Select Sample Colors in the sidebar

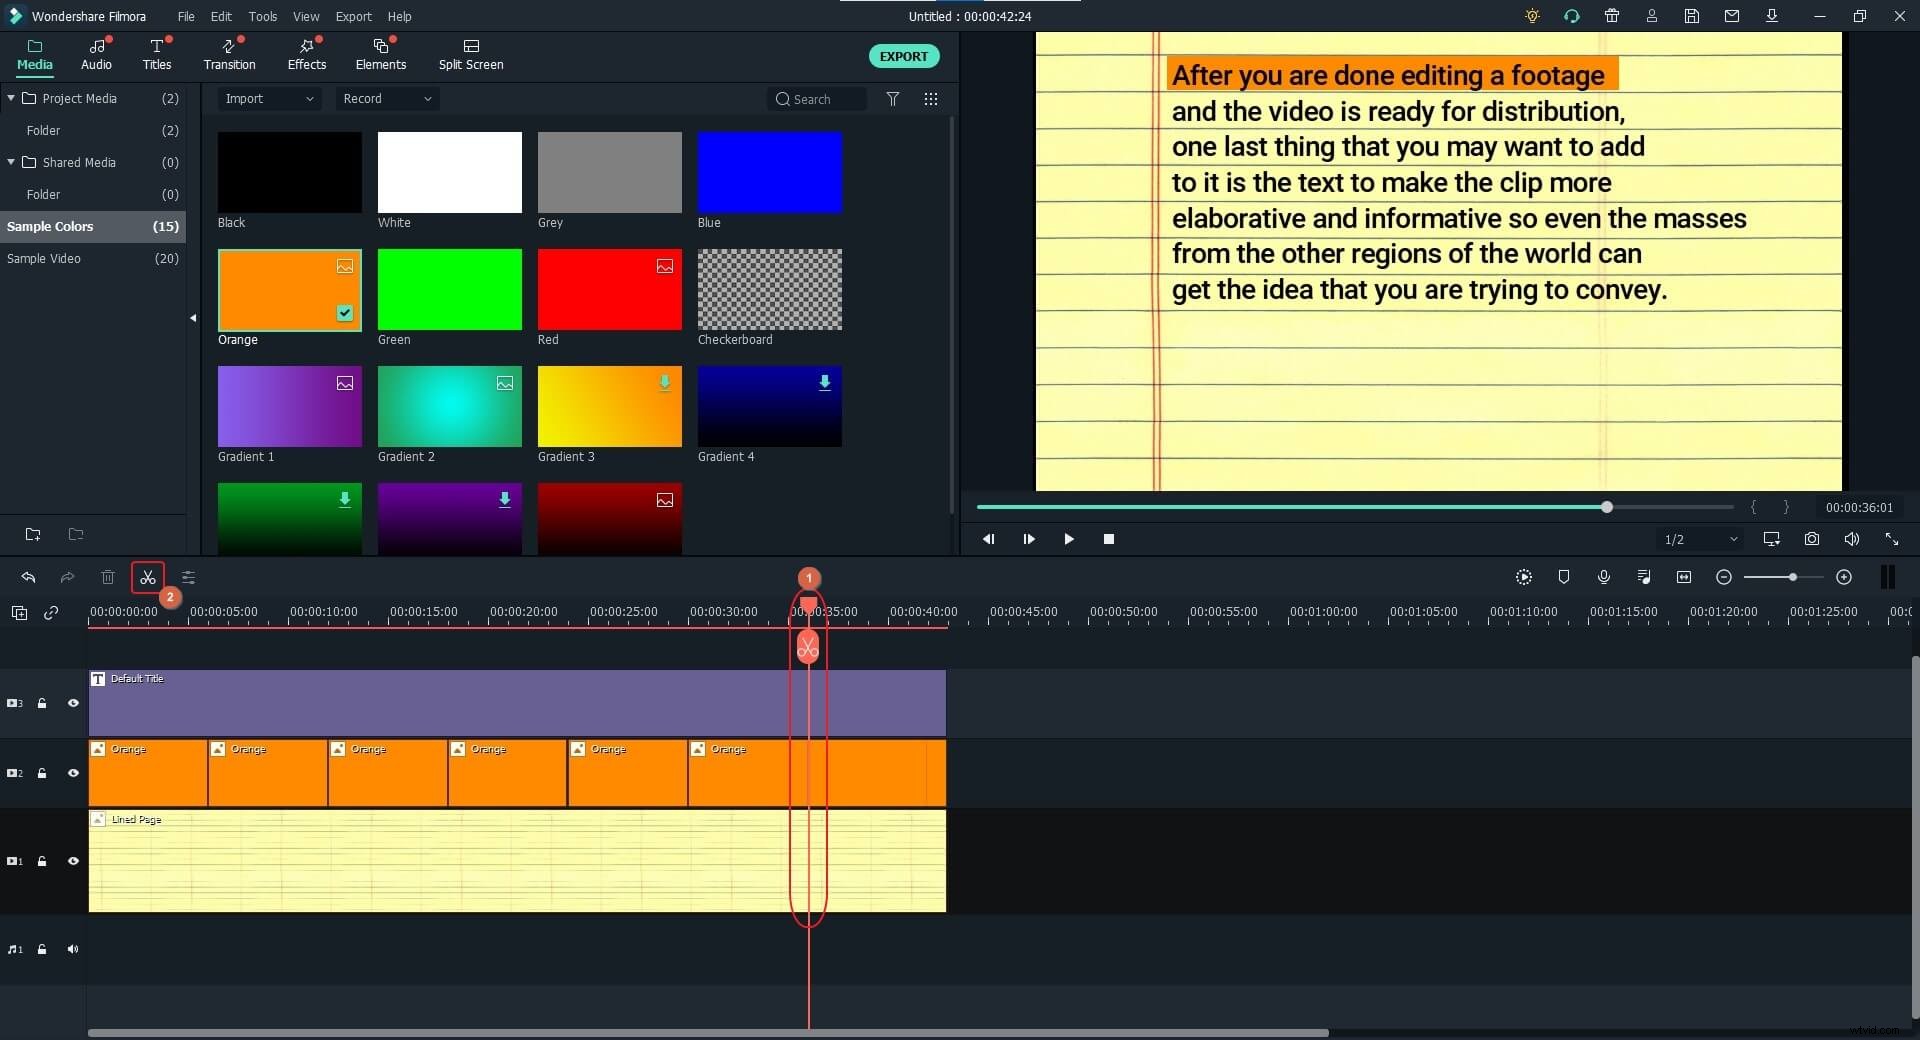[51, 226]
